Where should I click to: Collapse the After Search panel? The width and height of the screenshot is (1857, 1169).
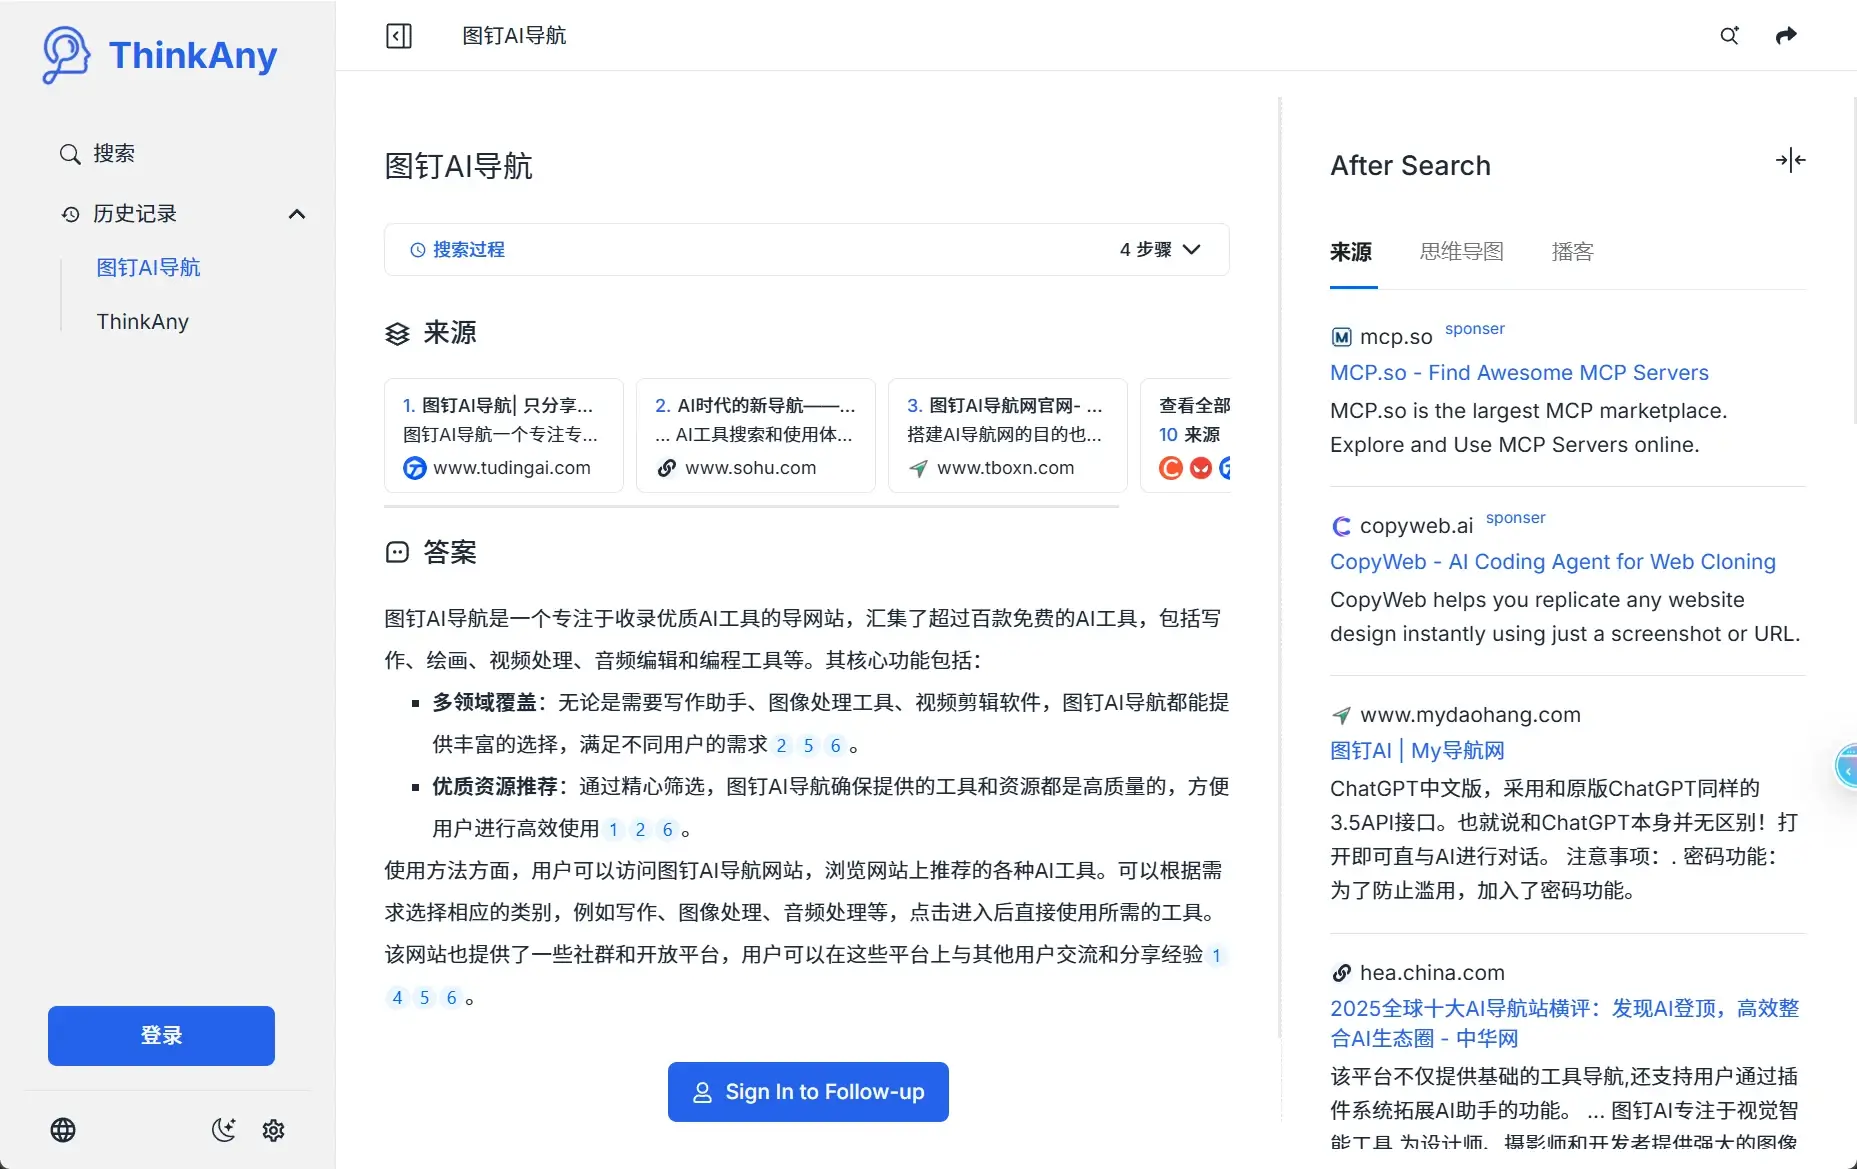point(1790,160)
